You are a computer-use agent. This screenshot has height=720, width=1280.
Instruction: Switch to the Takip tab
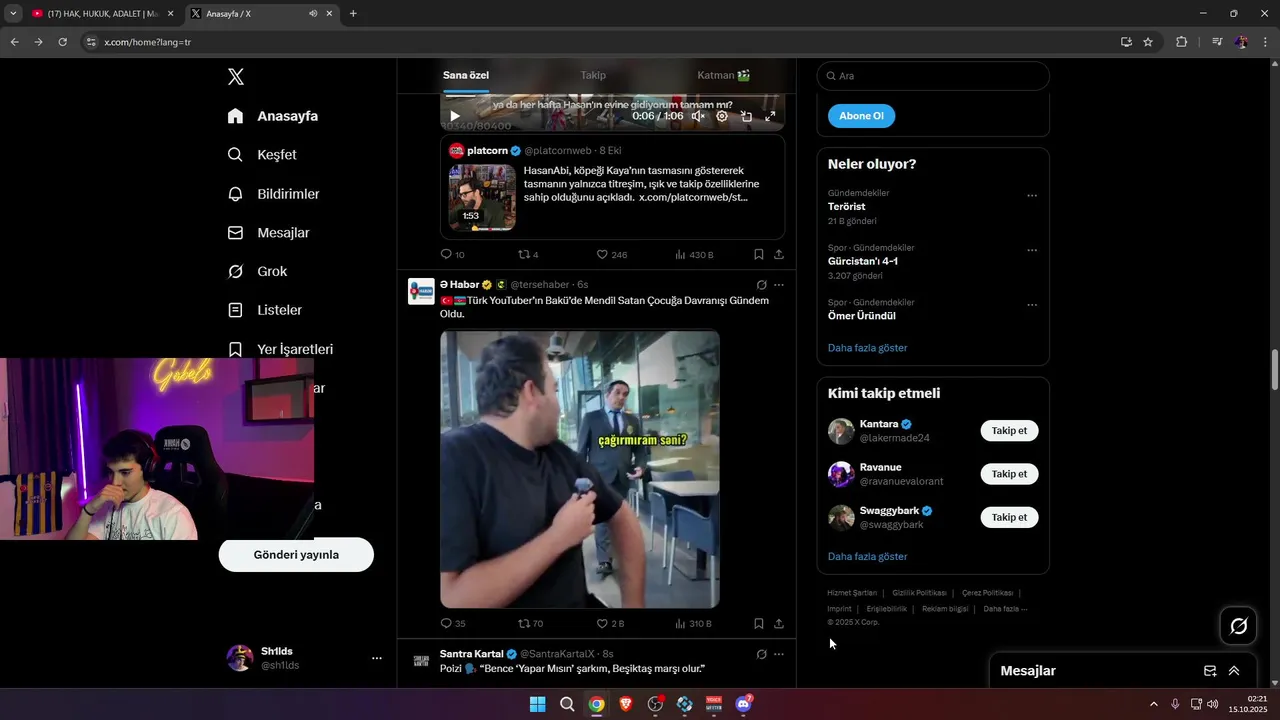coord(593,75)
